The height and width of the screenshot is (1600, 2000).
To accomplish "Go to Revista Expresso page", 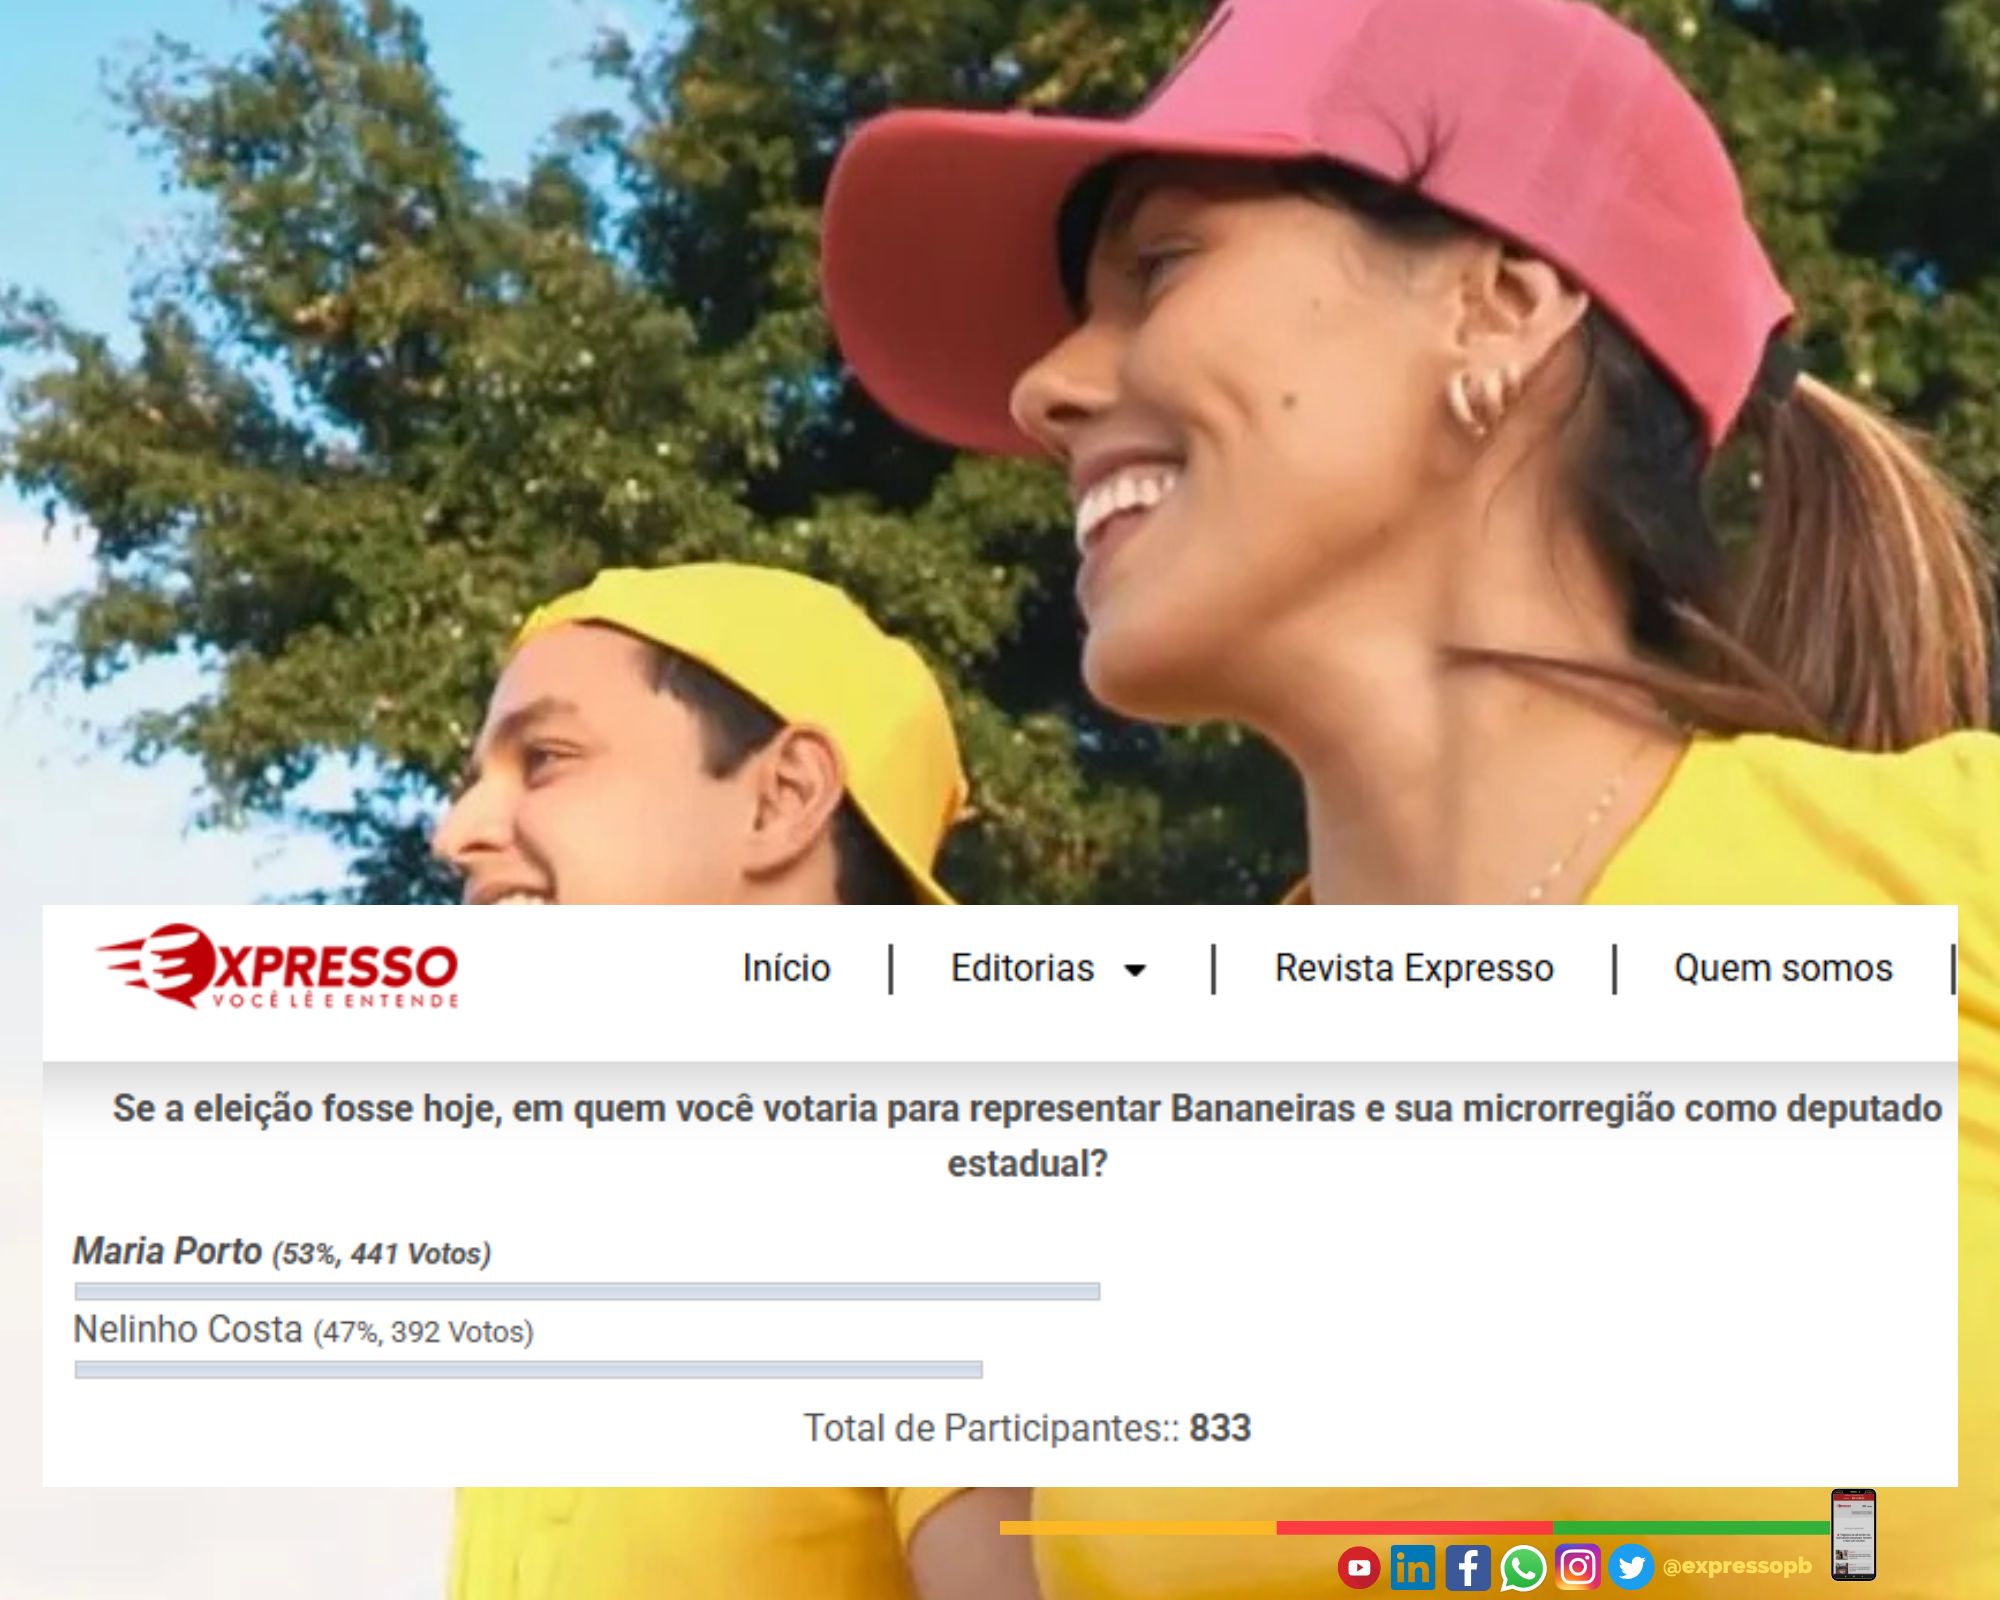I will click(1414, 968).
